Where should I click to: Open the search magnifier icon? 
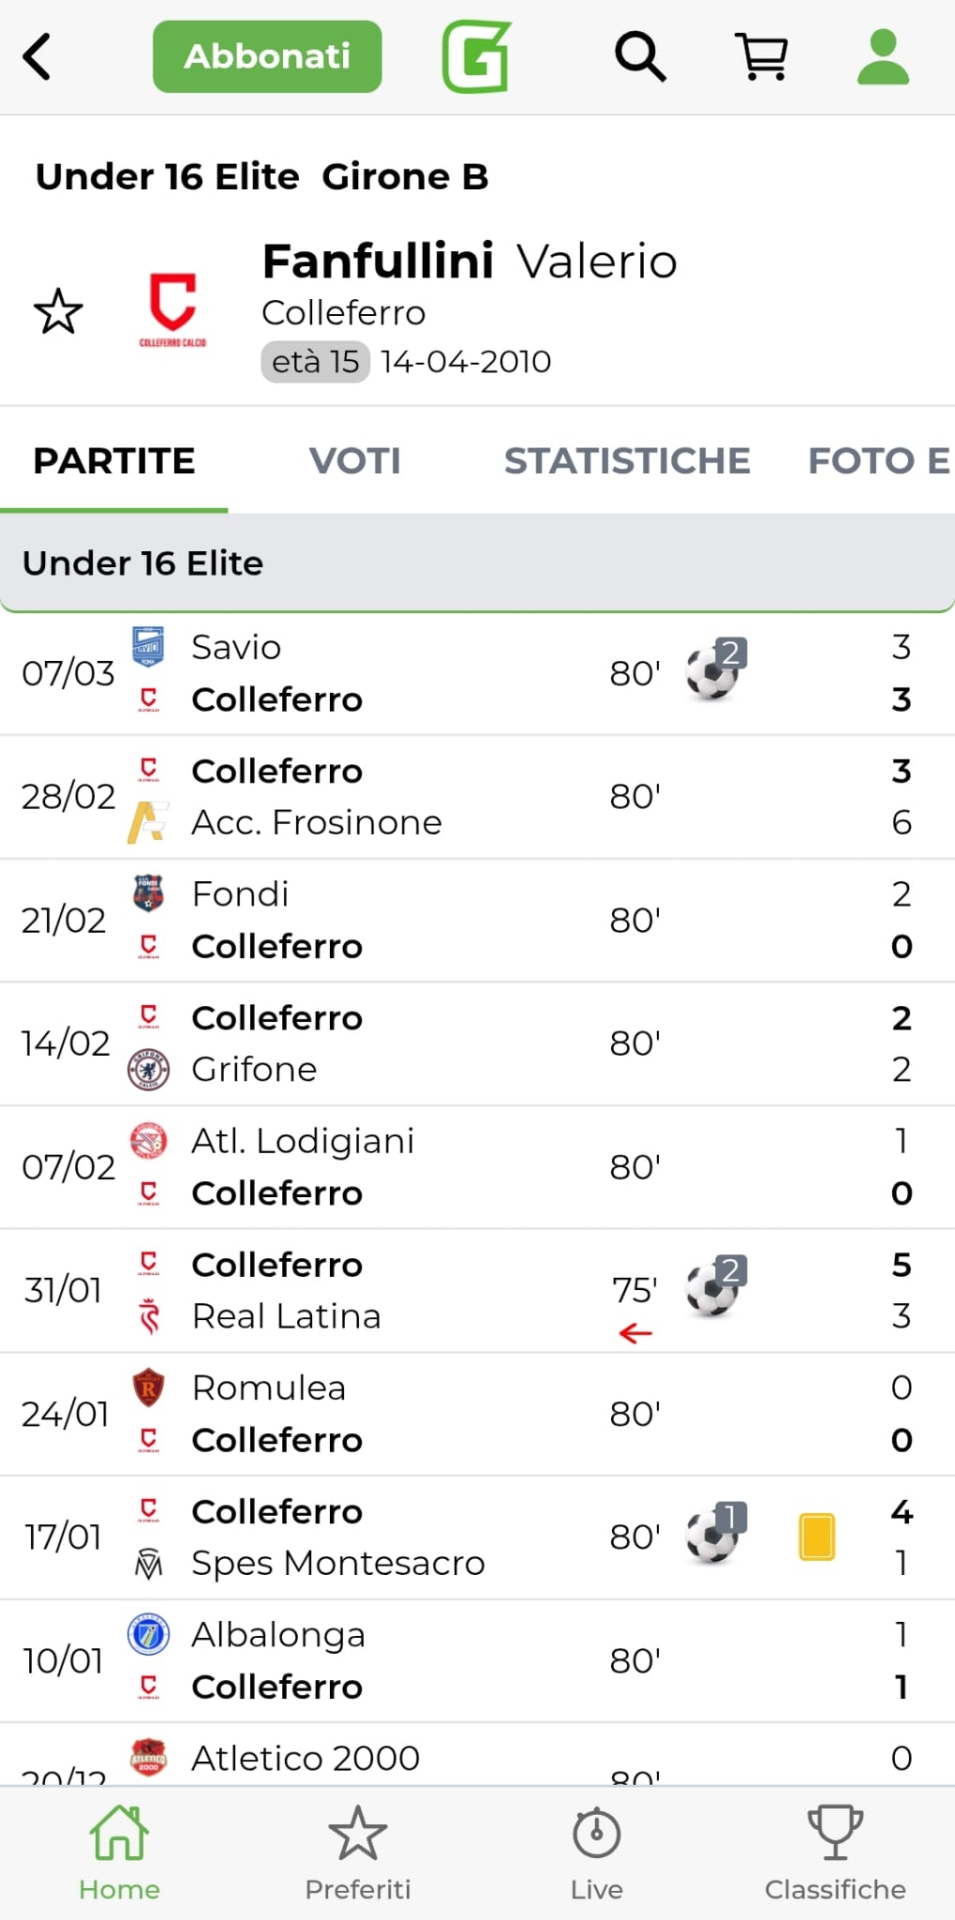[x=640, y=56]
